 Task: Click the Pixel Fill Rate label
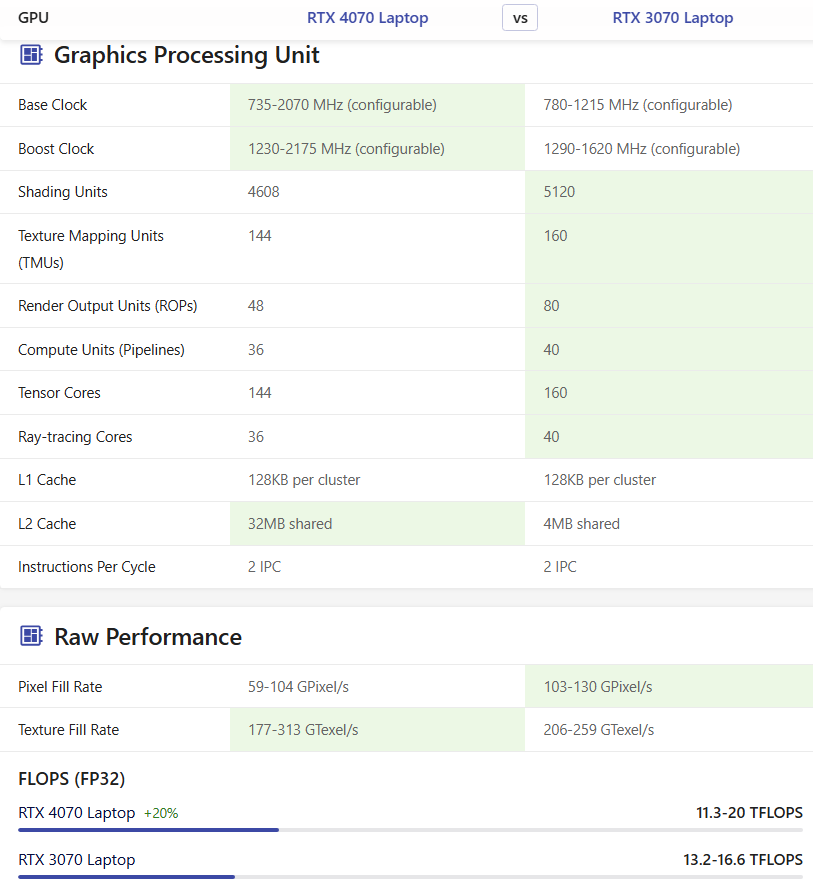point(60,687)
